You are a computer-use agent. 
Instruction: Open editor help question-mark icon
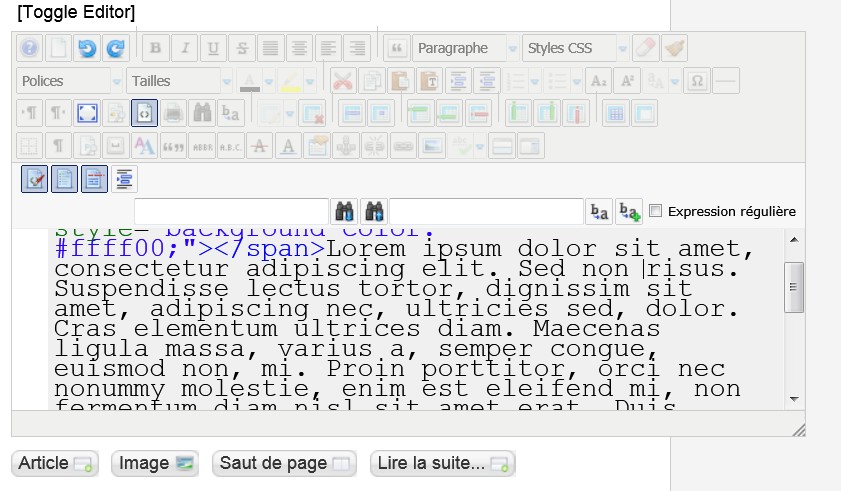click(29, 48)
